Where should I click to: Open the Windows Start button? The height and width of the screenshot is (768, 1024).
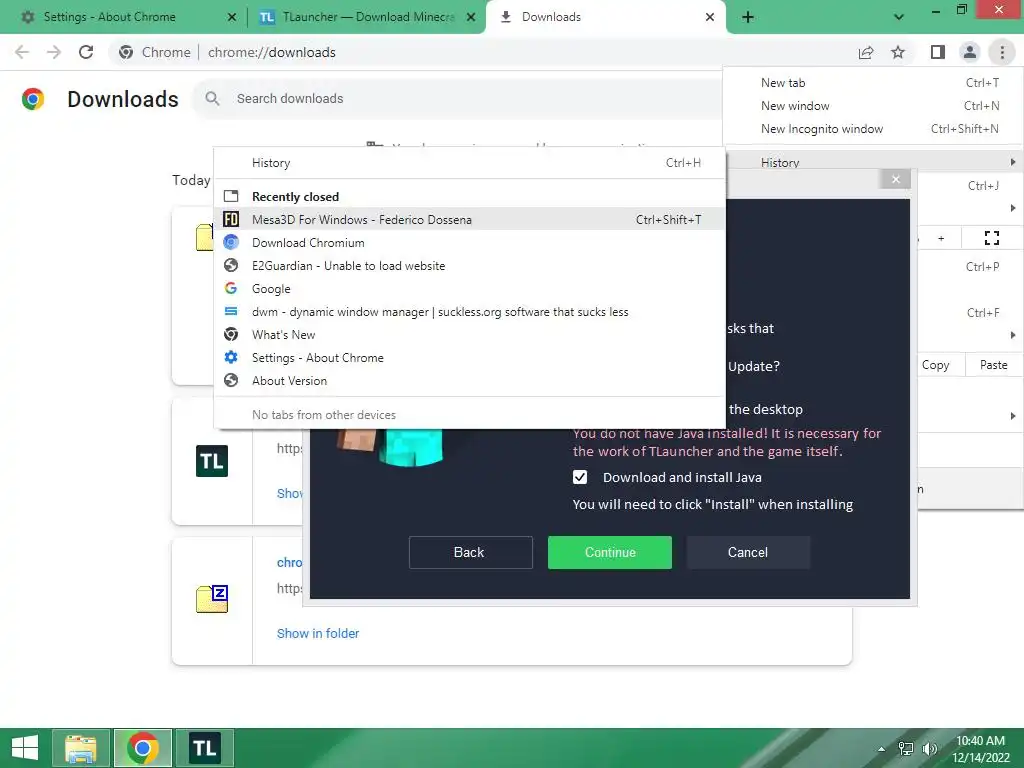[x=25, y=748]
